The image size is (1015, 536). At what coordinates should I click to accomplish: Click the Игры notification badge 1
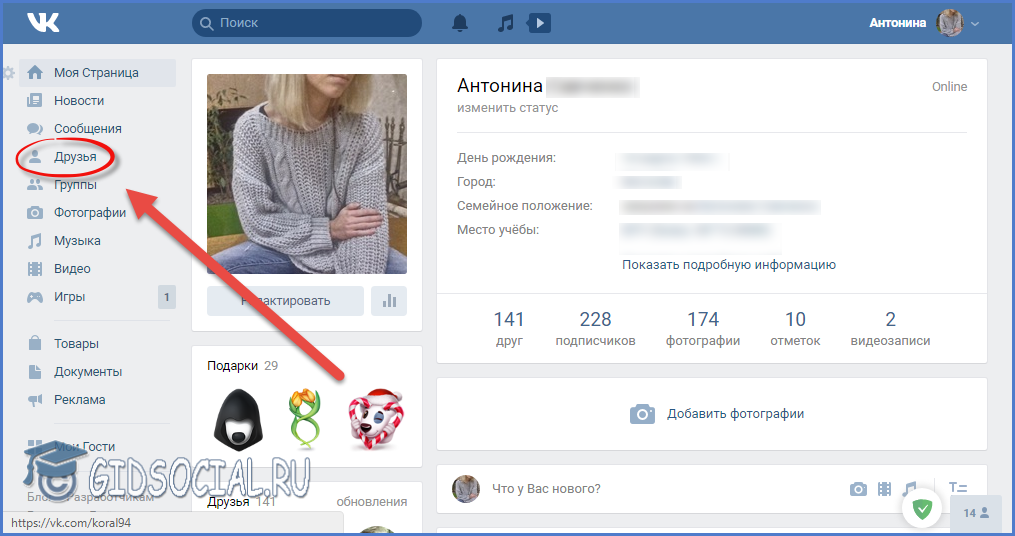166,297
